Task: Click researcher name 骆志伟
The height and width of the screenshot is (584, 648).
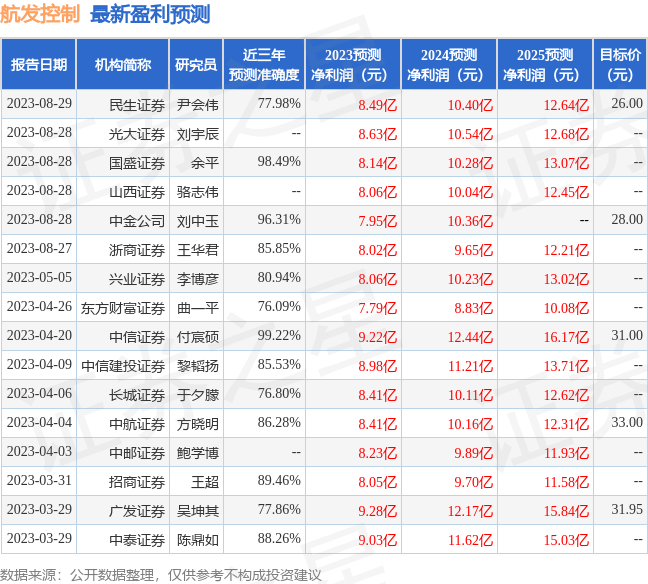Action: pyautogui.click(x=198, y=192)
